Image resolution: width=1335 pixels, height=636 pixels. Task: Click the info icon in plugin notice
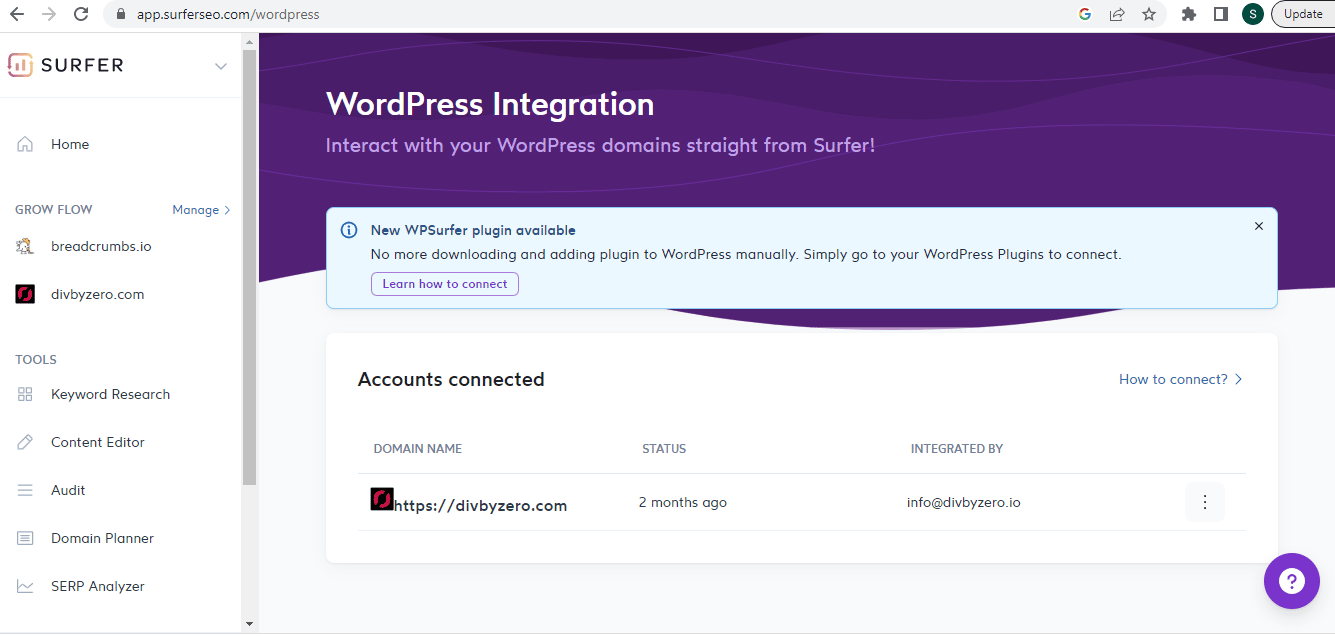(x=349, y=230)
